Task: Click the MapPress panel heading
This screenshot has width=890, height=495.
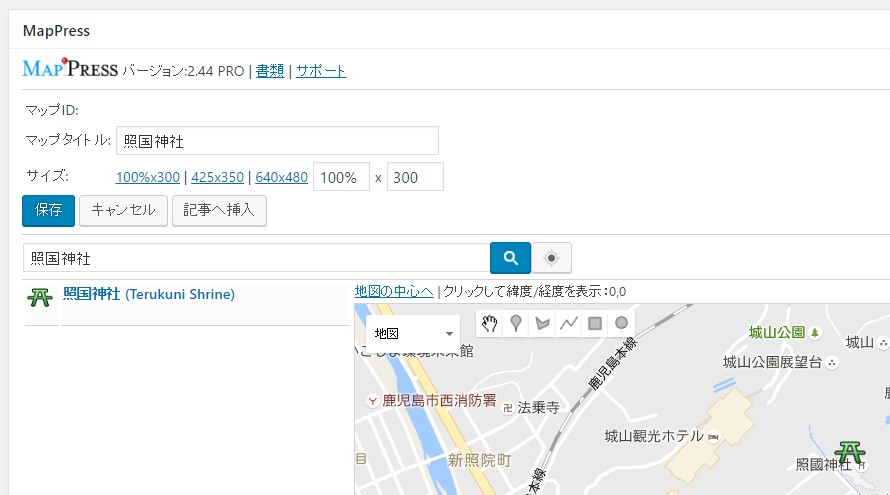Action: click(56, 31)
